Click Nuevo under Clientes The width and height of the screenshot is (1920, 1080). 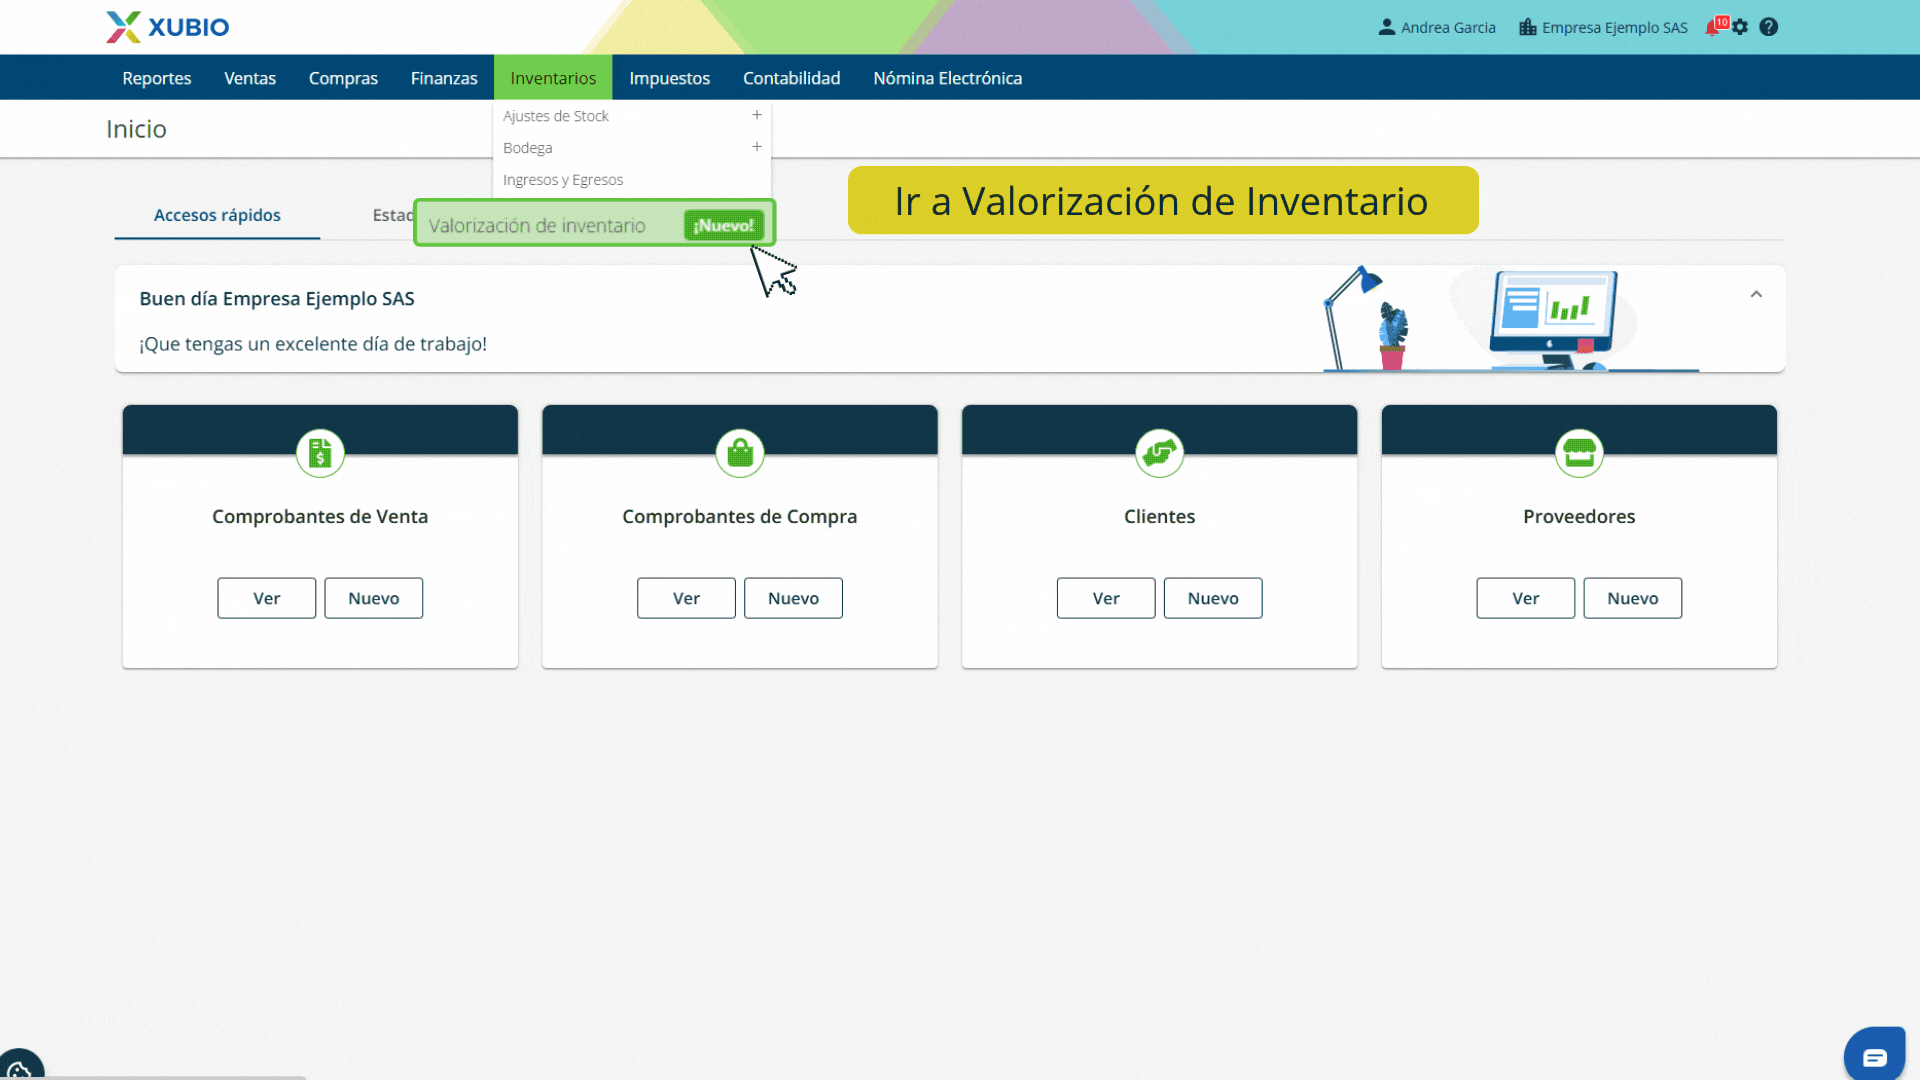point(1212,598)
